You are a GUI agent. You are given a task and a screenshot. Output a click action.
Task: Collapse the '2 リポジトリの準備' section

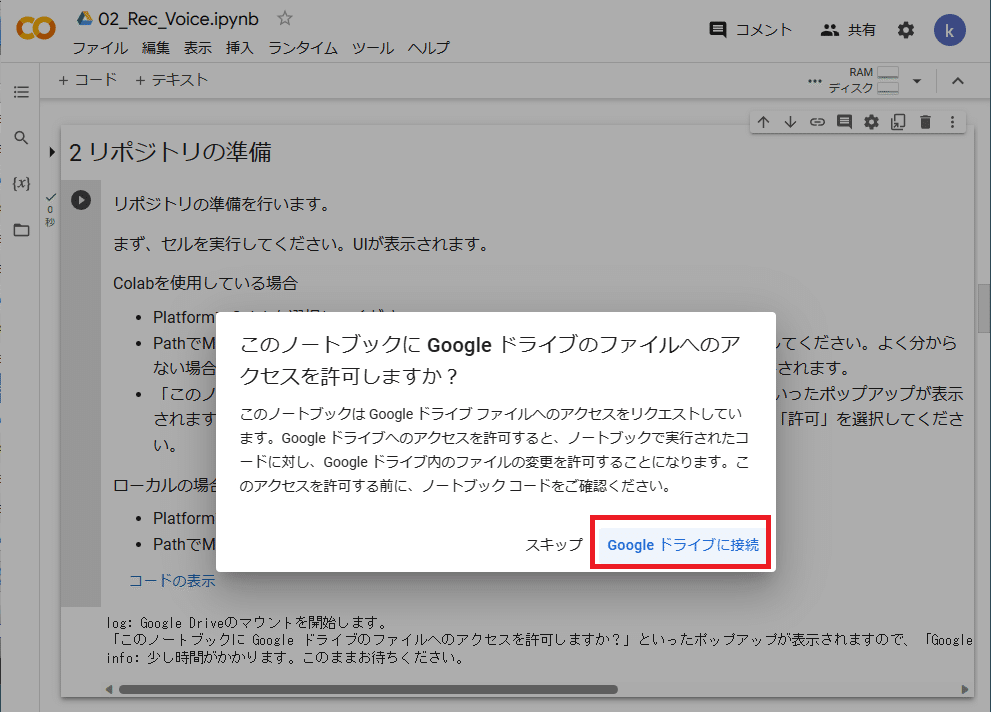point(52,152)
